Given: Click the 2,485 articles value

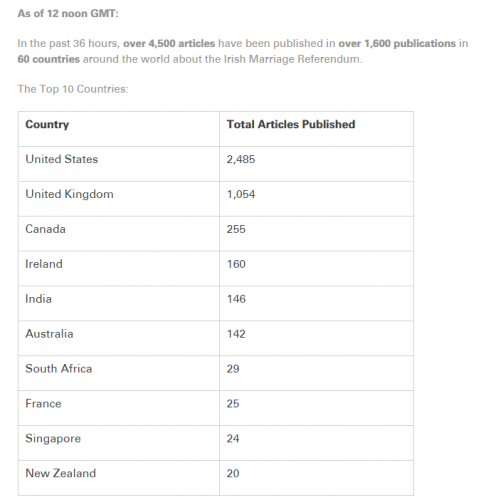Looking at the screenshot, I should [241, 159].
